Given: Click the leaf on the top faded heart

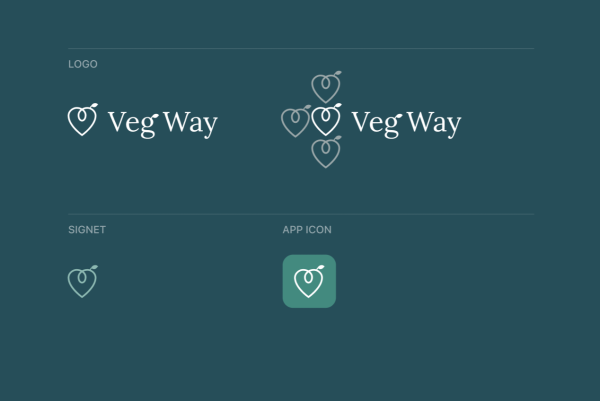Looking at the screenshot, I should 337,73.
